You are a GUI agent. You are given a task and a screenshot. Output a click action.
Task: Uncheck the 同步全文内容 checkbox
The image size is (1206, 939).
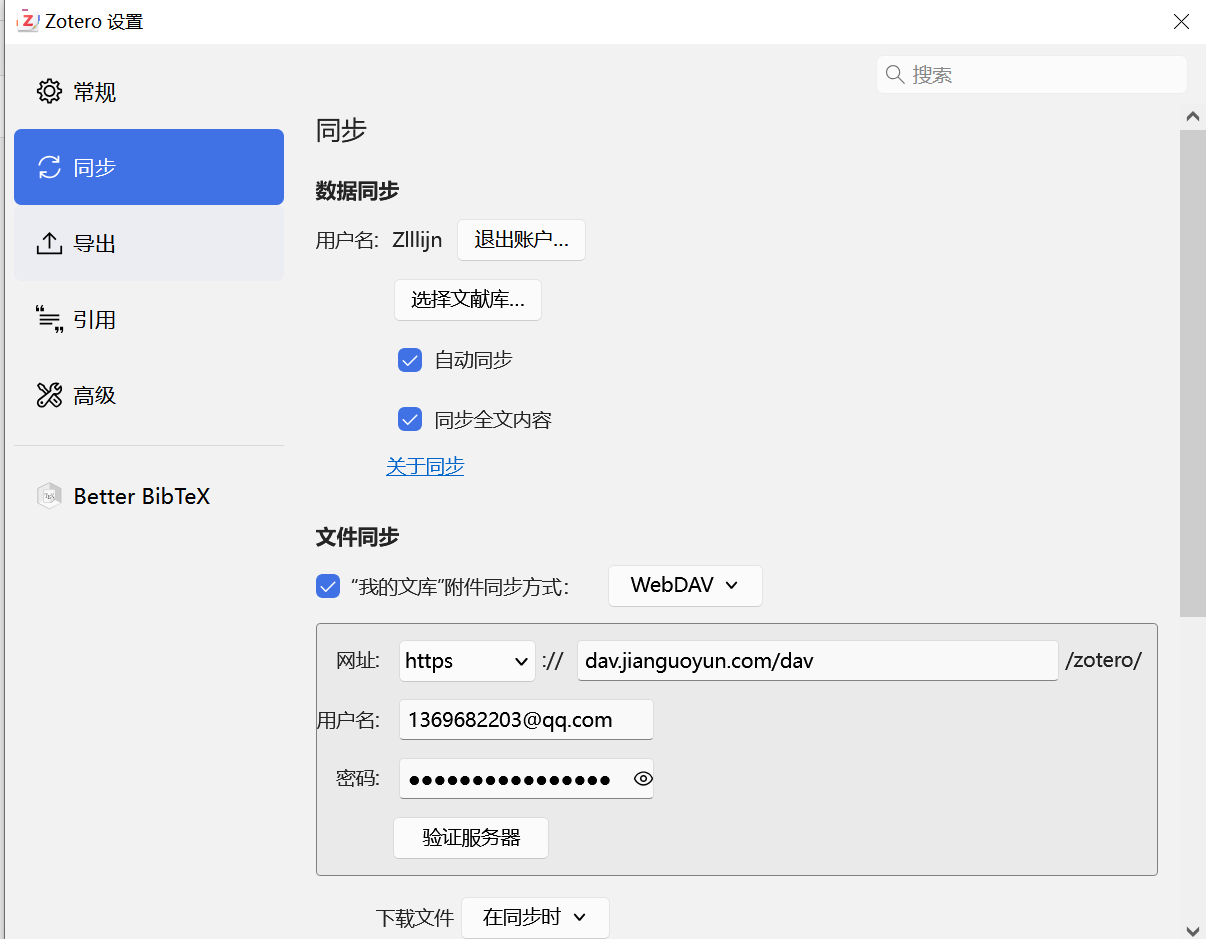(x=410, y=420)
